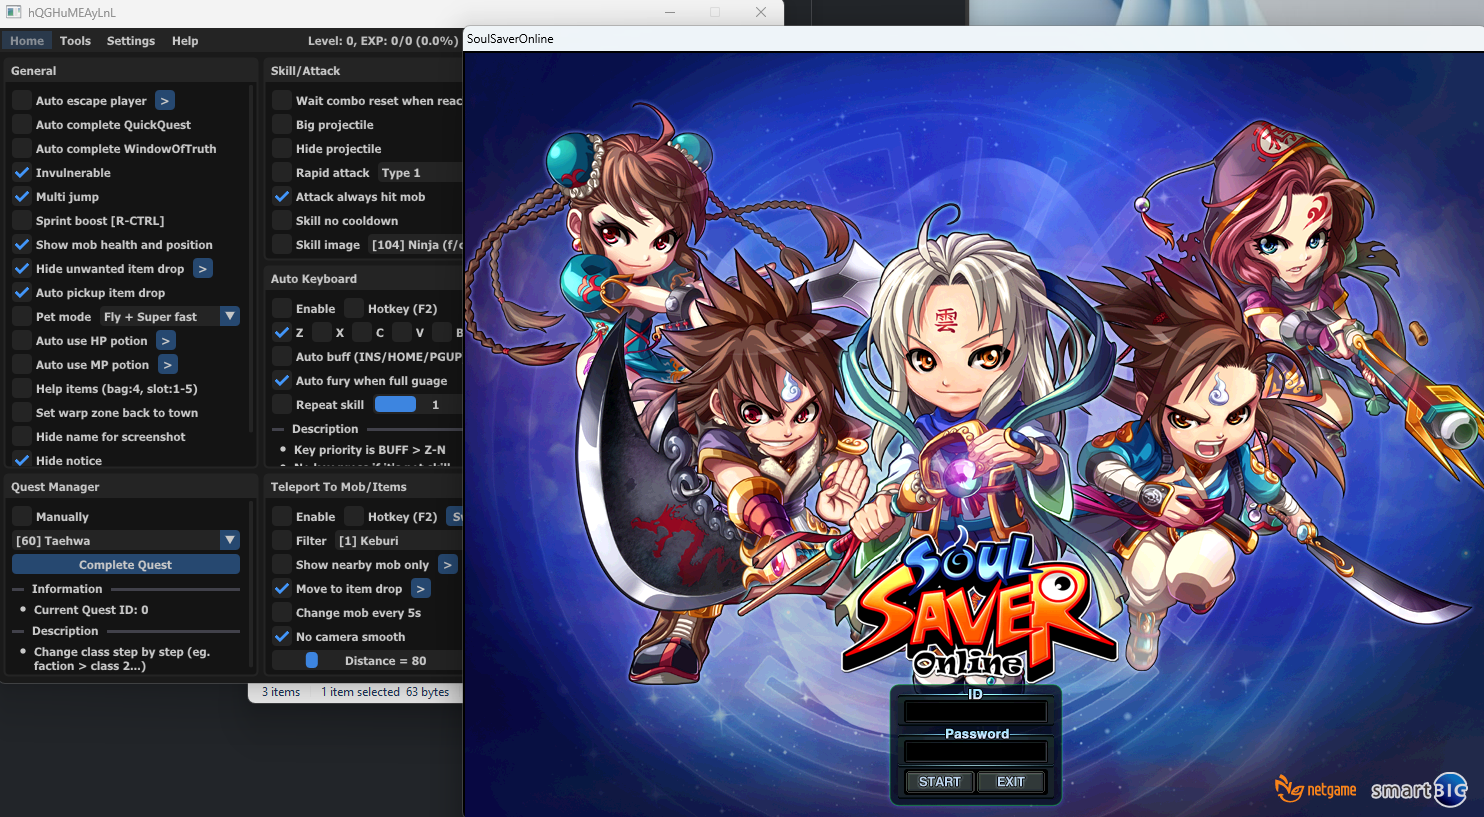Open Hide unwanted item drop settings arrow
Screen dimensions: 1484x817
pyautogui.click(x=203, y=269)
